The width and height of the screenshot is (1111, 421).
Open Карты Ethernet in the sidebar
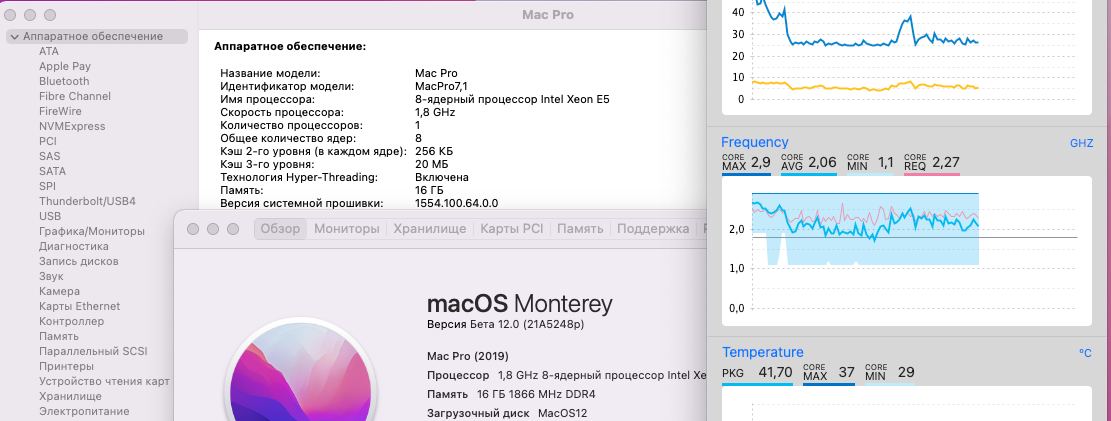pyautogui.click(x=79, y=305)
